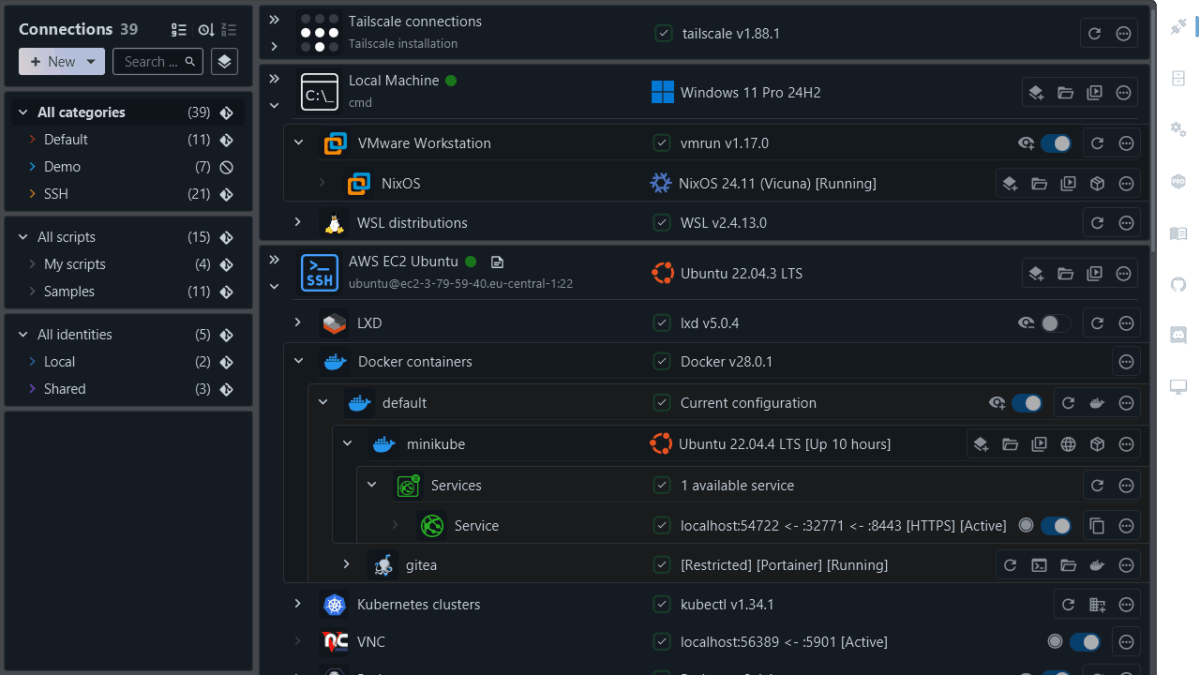This screenshot has height=675, width=1200.
Task: Open the file browser cabinet icon in sidebar
Action: [x=1178, y=78]
